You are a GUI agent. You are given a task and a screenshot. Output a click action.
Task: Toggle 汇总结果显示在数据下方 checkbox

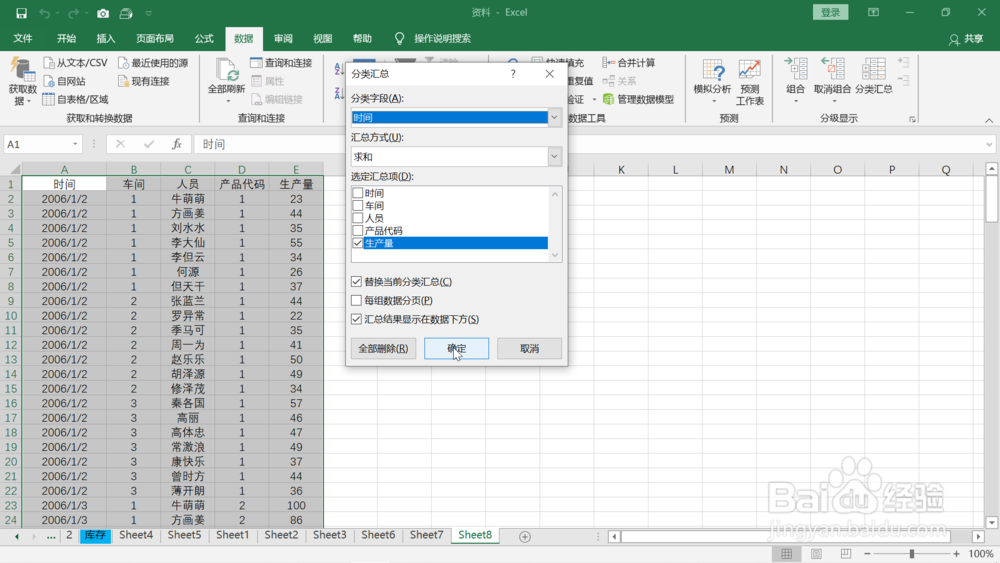pyautogui.click(x=357, y=319)
